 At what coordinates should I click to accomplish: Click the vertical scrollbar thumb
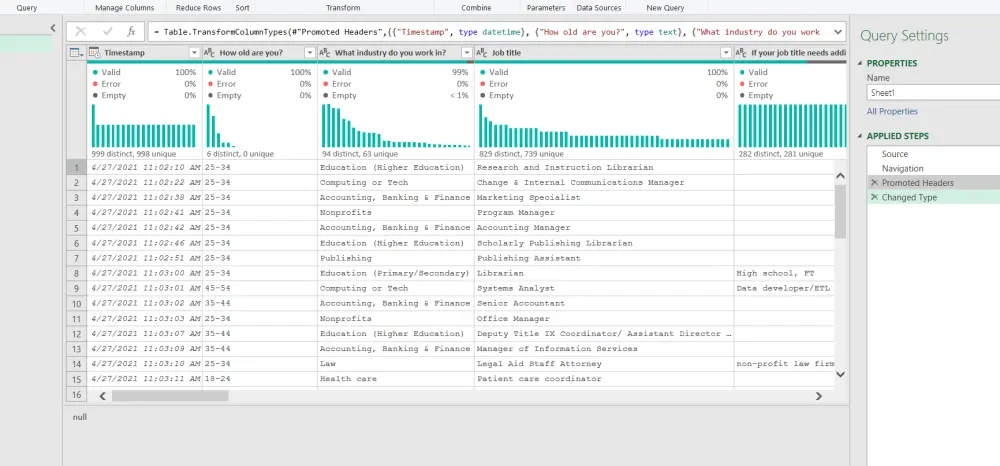(x=840, y=211)
